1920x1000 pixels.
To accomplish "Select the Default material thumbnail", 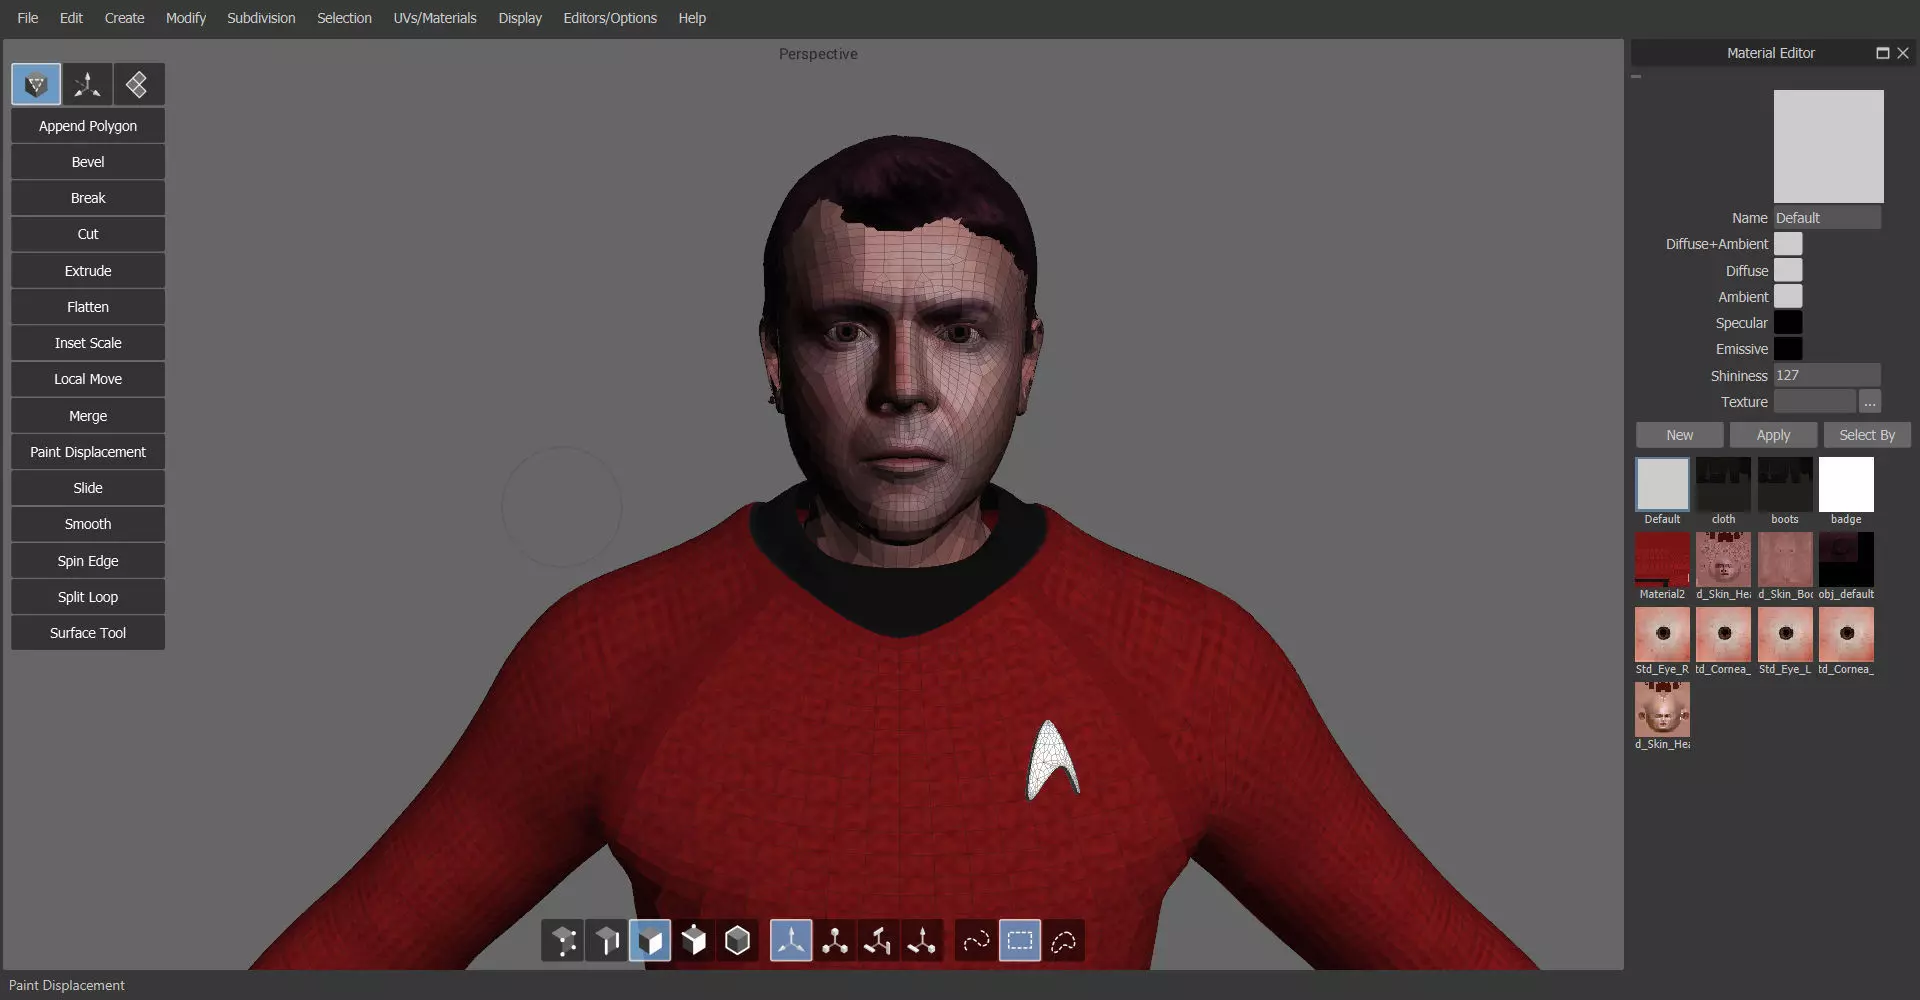I will pos(1663,484).
